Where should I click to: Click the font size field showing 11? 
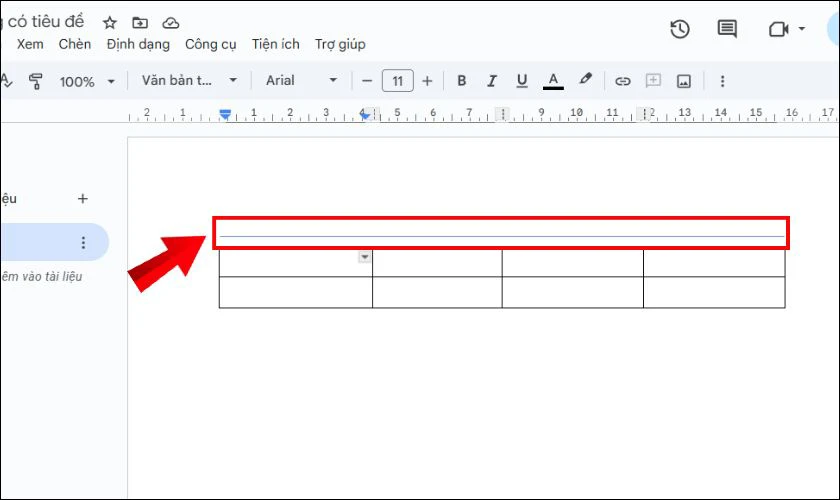pyautogui.click(x=398, y=81)
